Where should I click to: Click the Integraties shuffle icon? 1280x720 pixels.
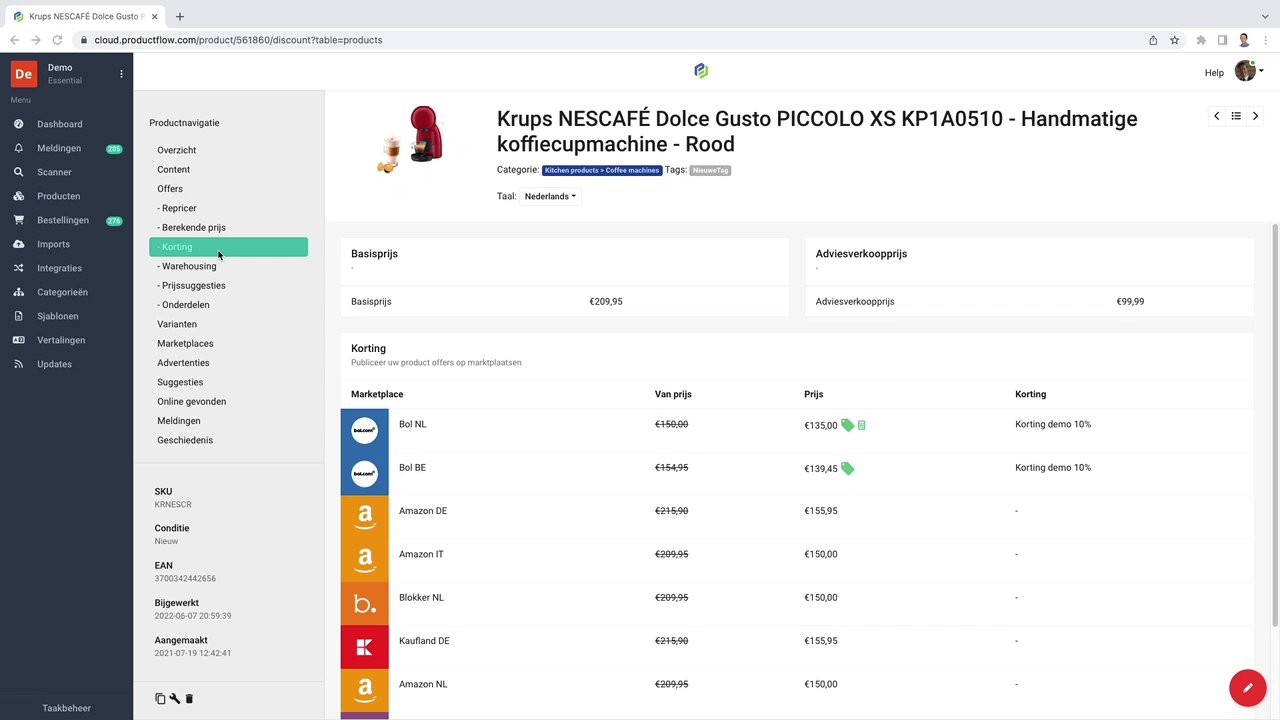point(18,268)
